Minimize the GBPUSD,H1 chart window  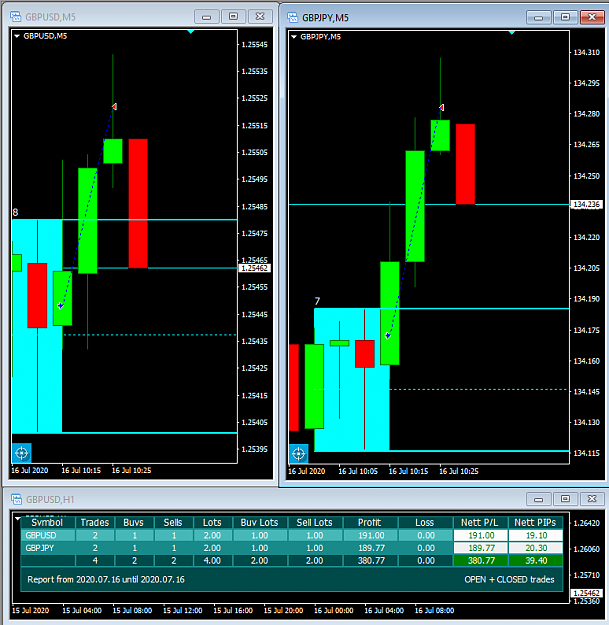[x=538, y=499]
